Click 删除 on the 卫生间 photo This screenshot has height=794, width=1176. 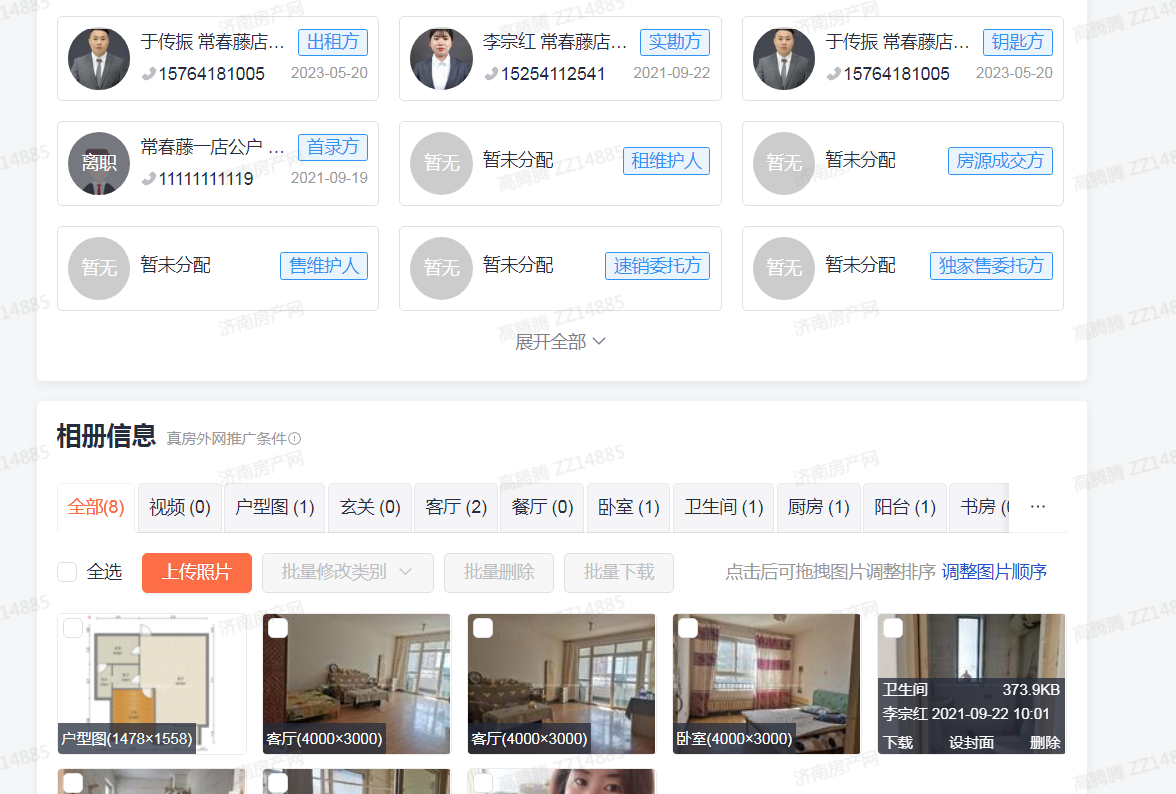click(x=1045, y=742)
